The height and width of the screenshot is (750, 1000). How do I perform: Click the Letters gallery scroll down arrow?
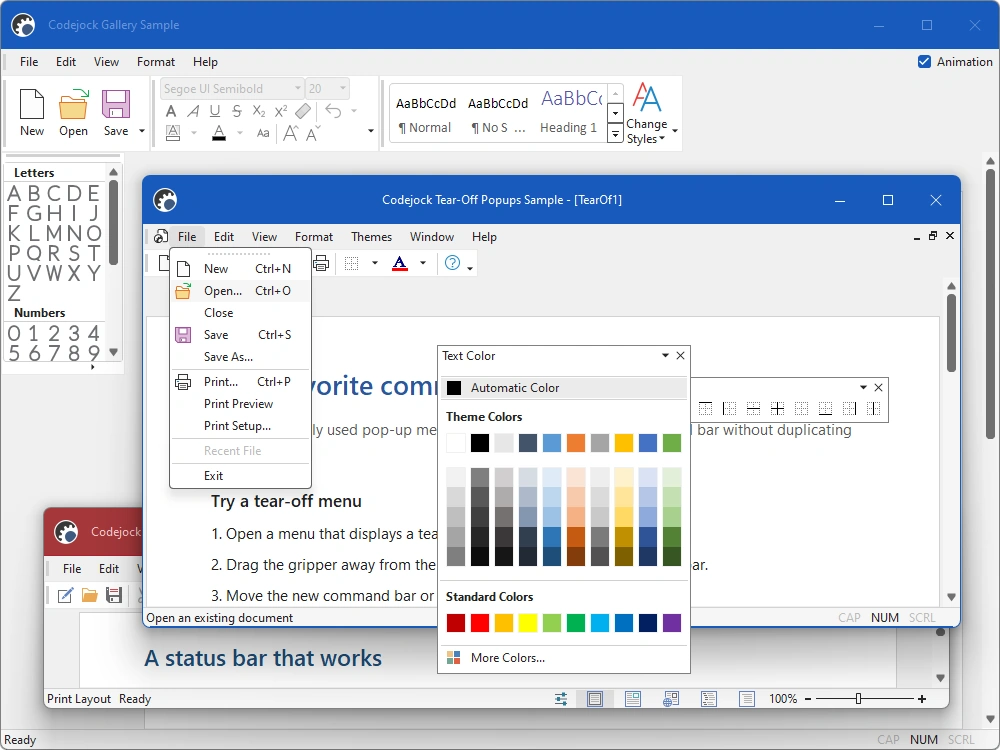click(x=114, y=352)
